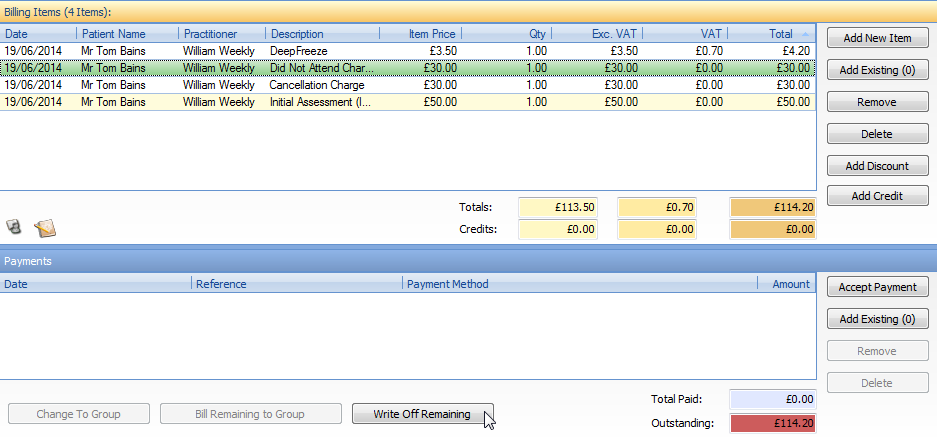Click the Payments Reference column header

[297, 284]
